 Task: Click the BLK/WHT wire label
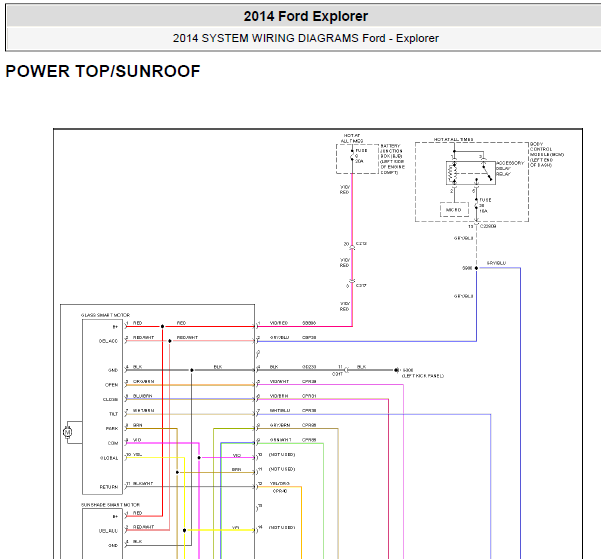click(143, 484)
